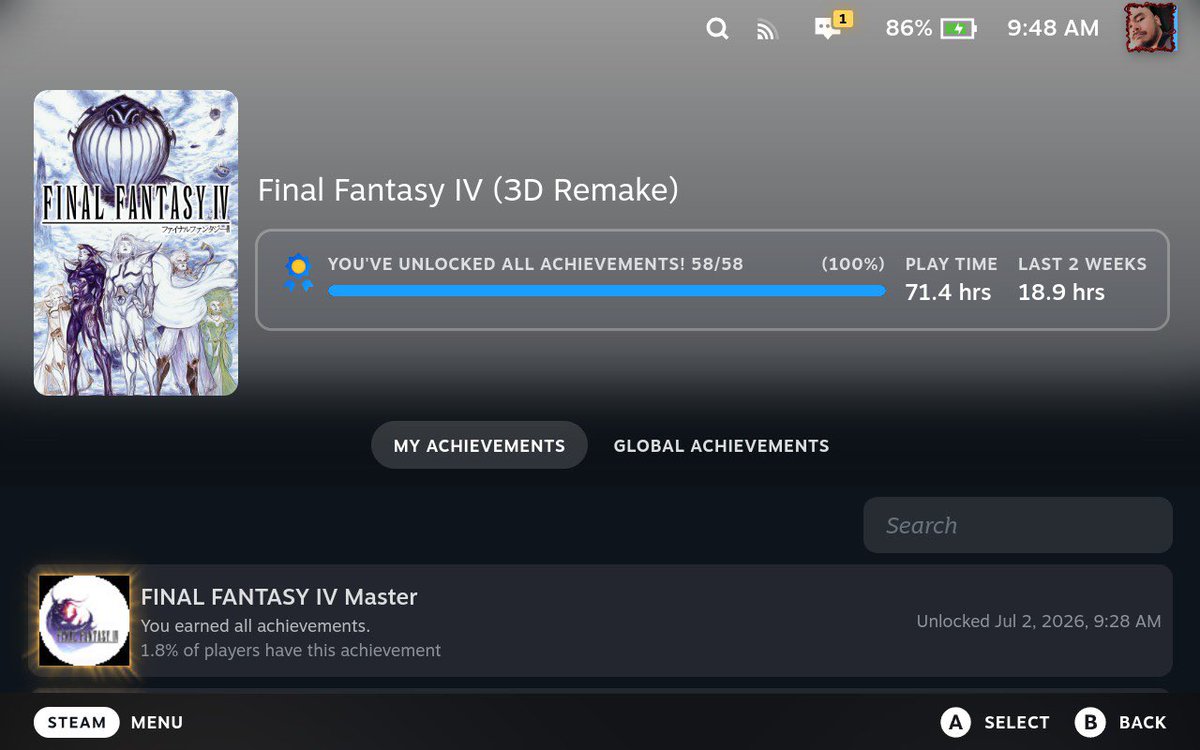Open the user profile avatar

[x=1150, y=28]
